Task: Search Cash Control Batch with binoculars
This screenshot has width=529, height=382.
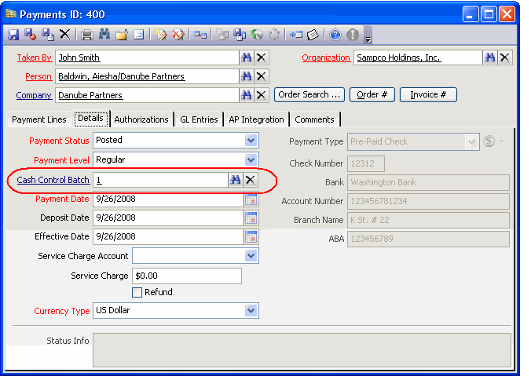Action: click(x=235, y=180)
